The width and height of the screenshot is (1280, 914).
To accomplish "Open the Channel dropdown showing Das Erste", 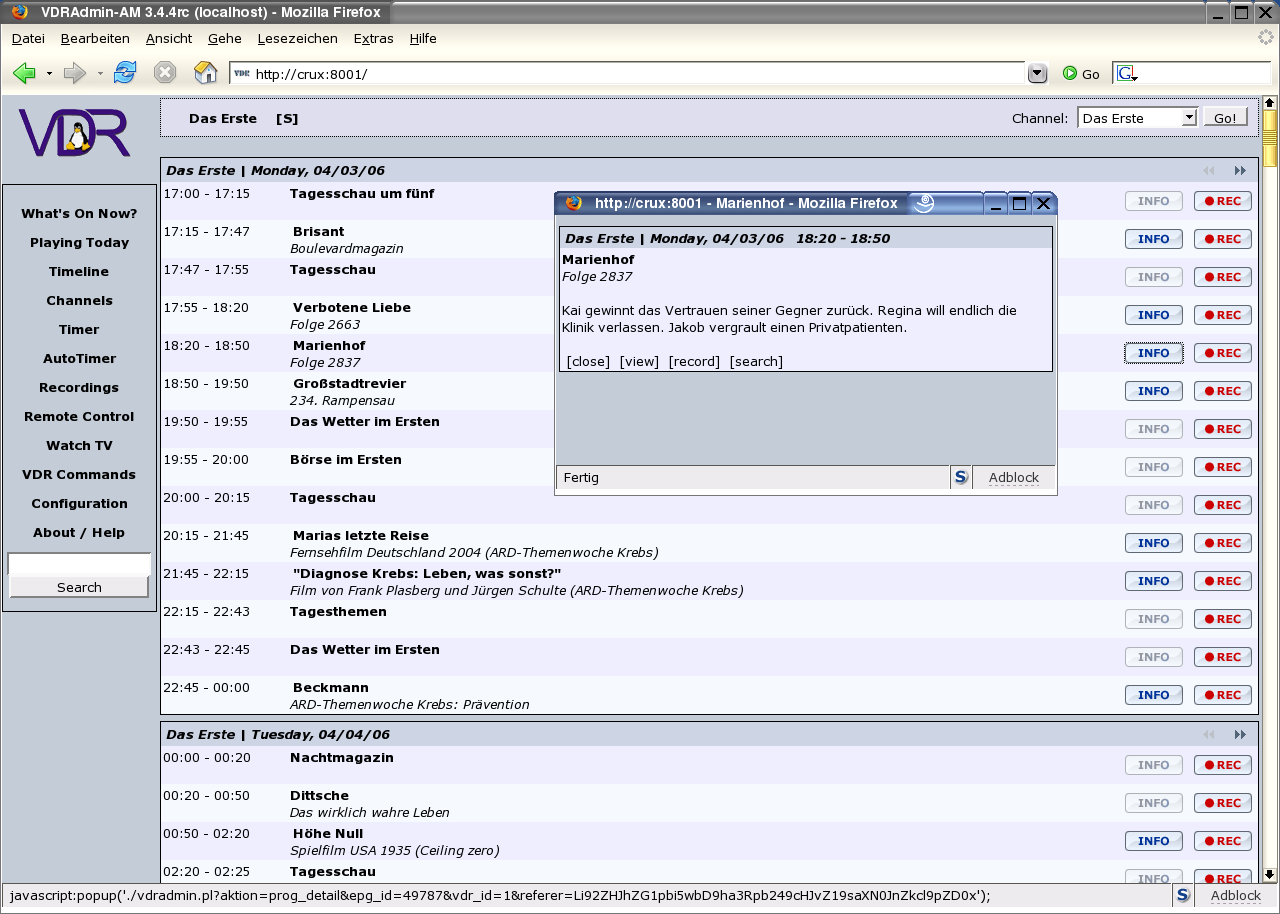I will 1137,118.
